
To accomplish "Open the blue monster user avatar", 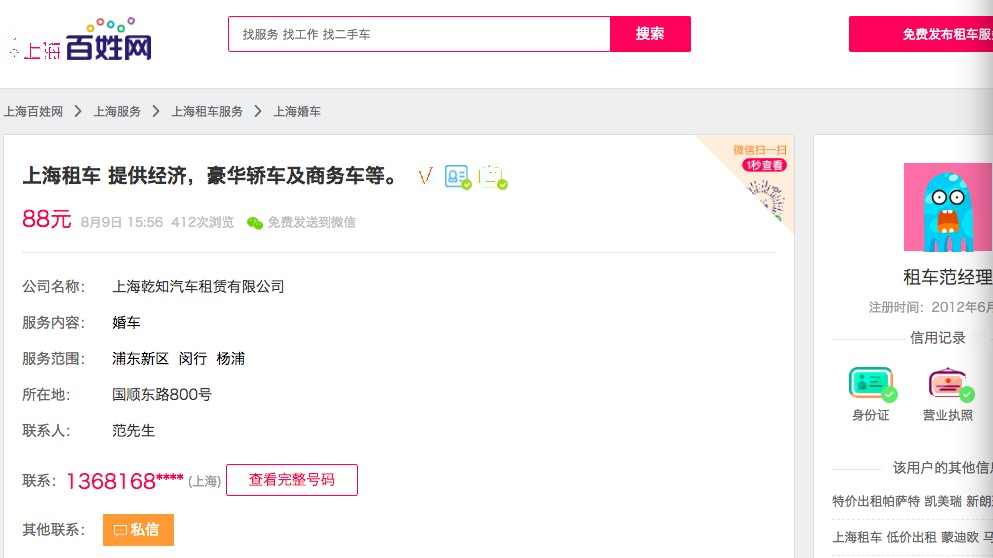I will pyautogui.click(x=947, y=207).
